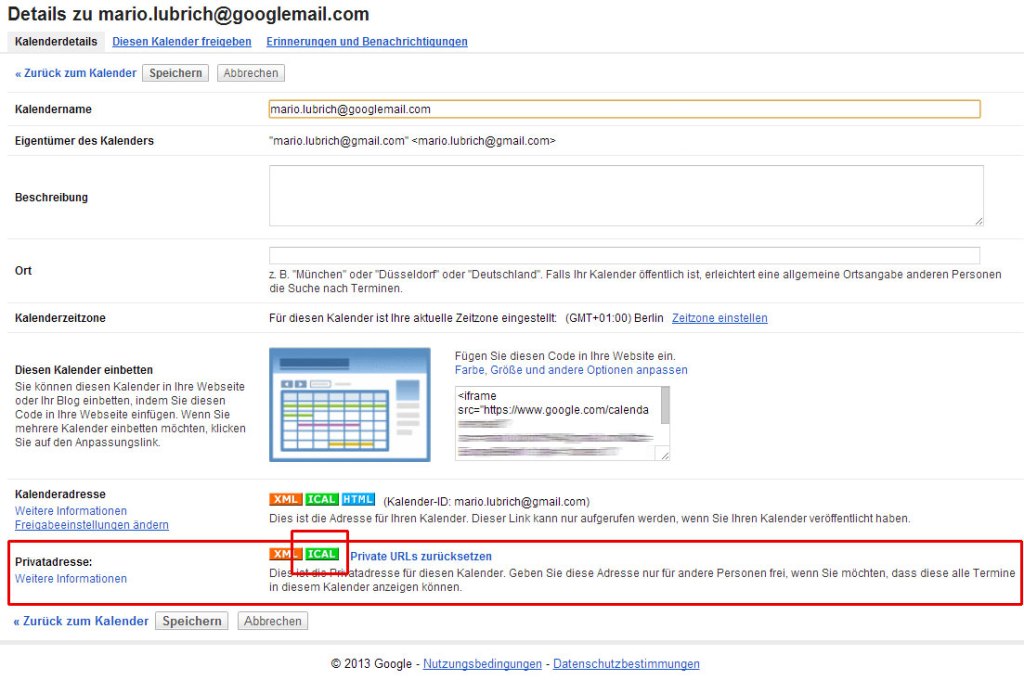Viewport: 1024px width, 680px height.
Task: Open the Diesen Kalender freigeben tab
Action: (181, 42)
